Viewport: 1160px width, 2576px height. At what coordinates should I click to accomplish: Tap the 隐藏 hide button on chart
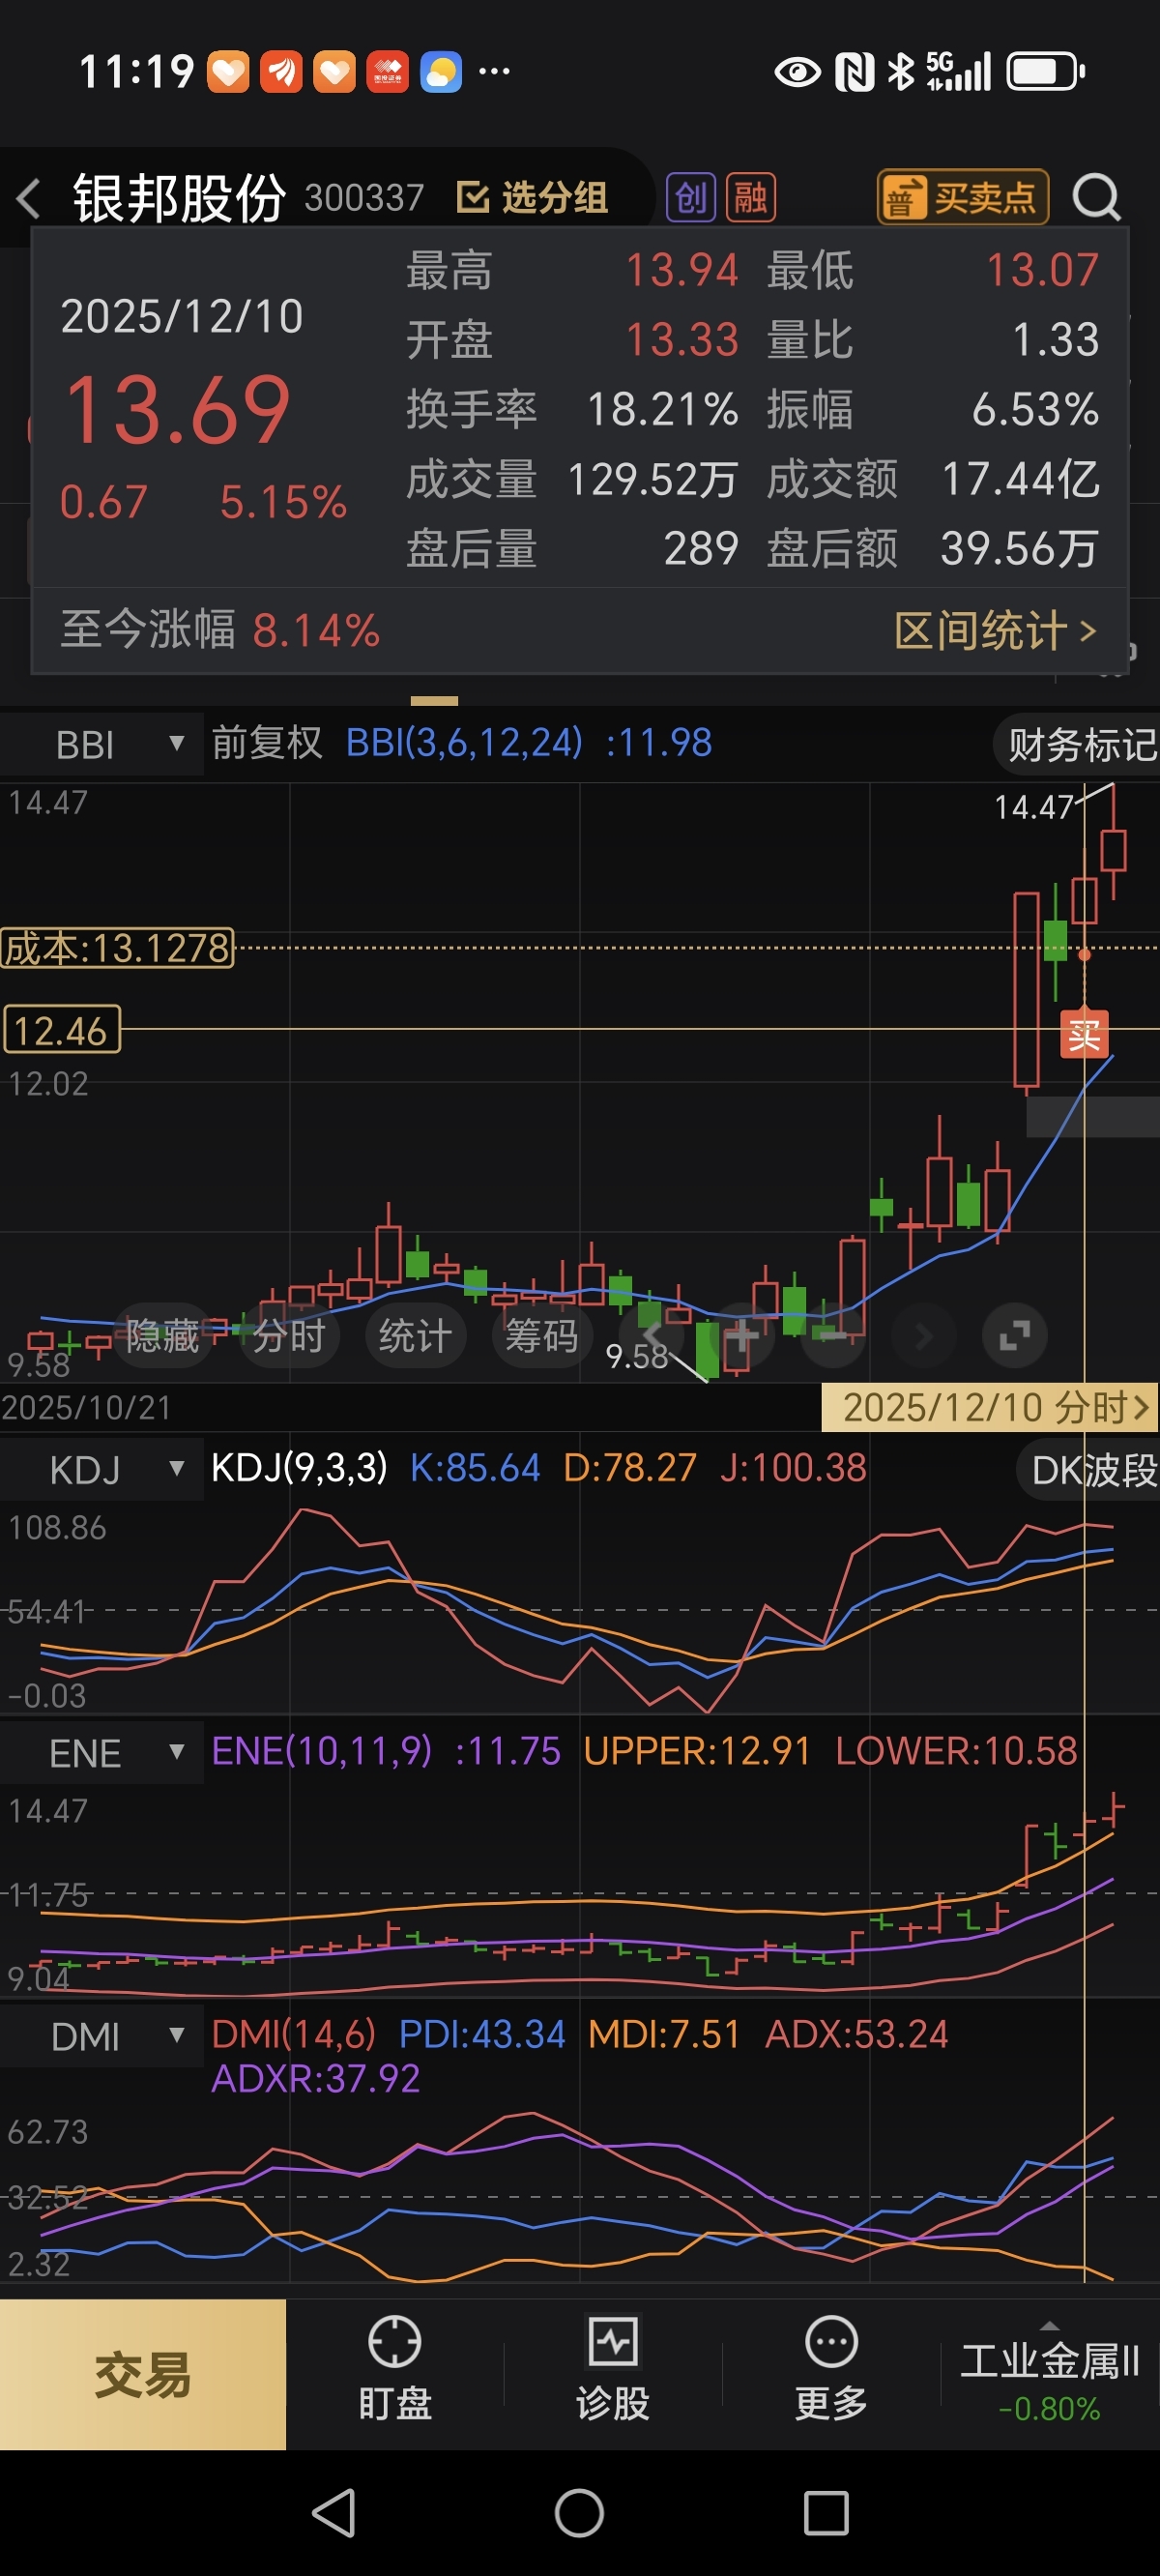pyautogui.click(x=163, y=1336)
